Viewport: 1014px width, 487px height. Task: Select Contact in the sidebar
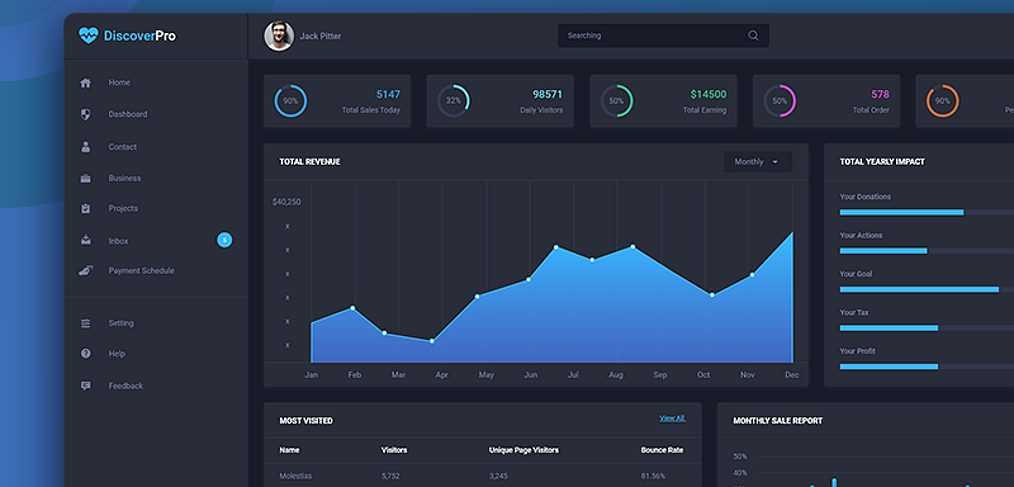point(122,147)
